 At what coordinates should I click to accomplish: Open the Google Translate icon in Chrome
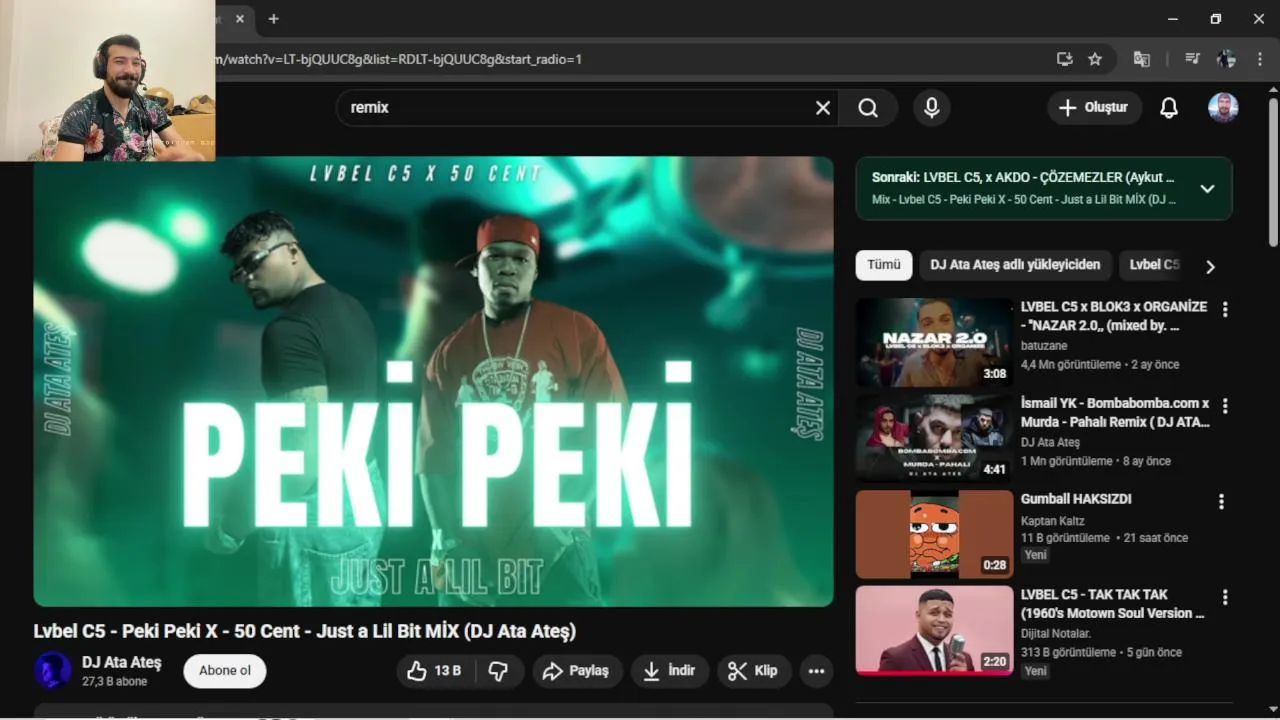pos(1141,59)
